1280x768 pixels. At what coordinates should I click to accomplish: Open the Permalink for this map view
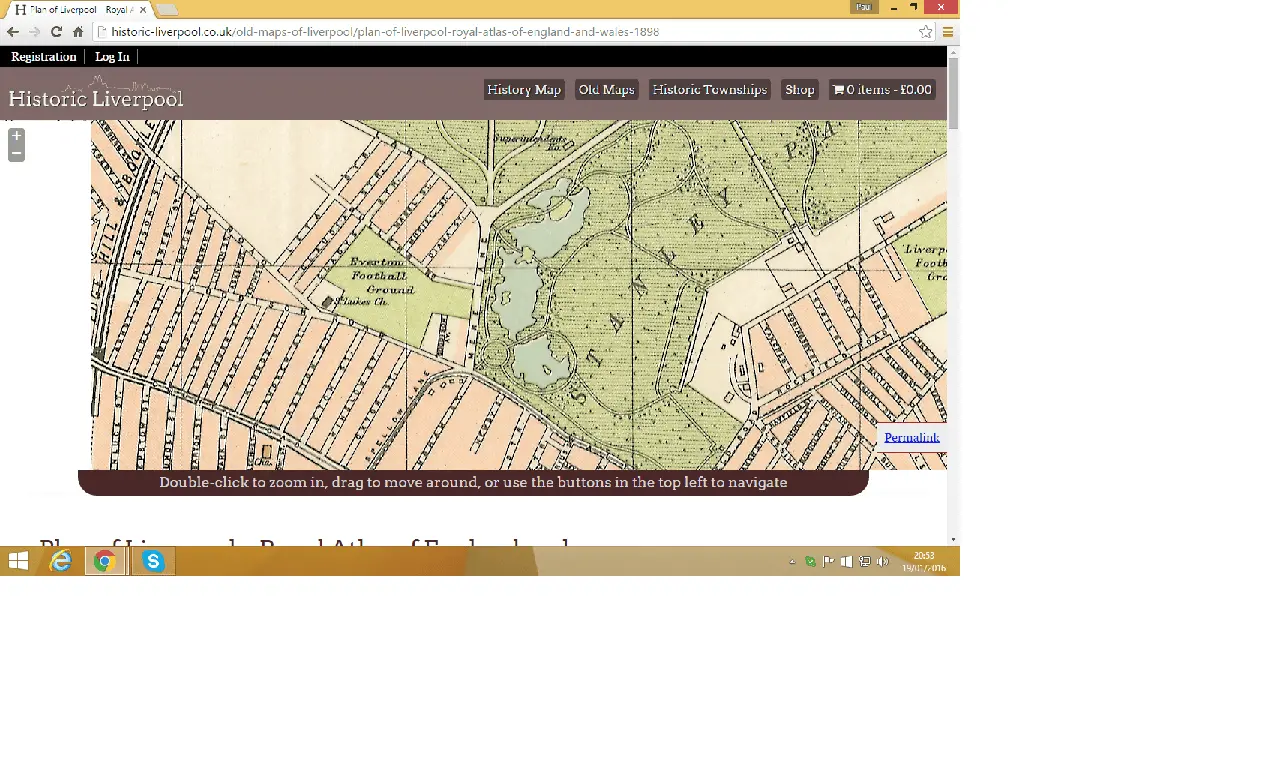click(911, 438)
